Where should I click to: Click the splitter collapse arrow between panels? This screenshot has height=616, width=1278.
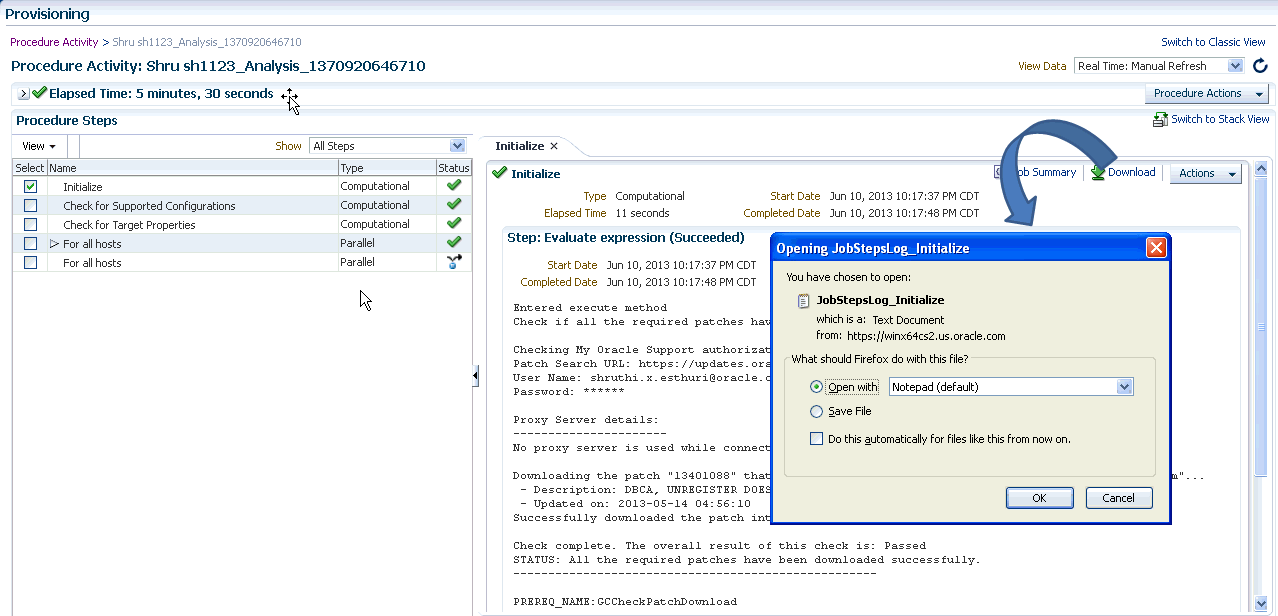(475, 375)
